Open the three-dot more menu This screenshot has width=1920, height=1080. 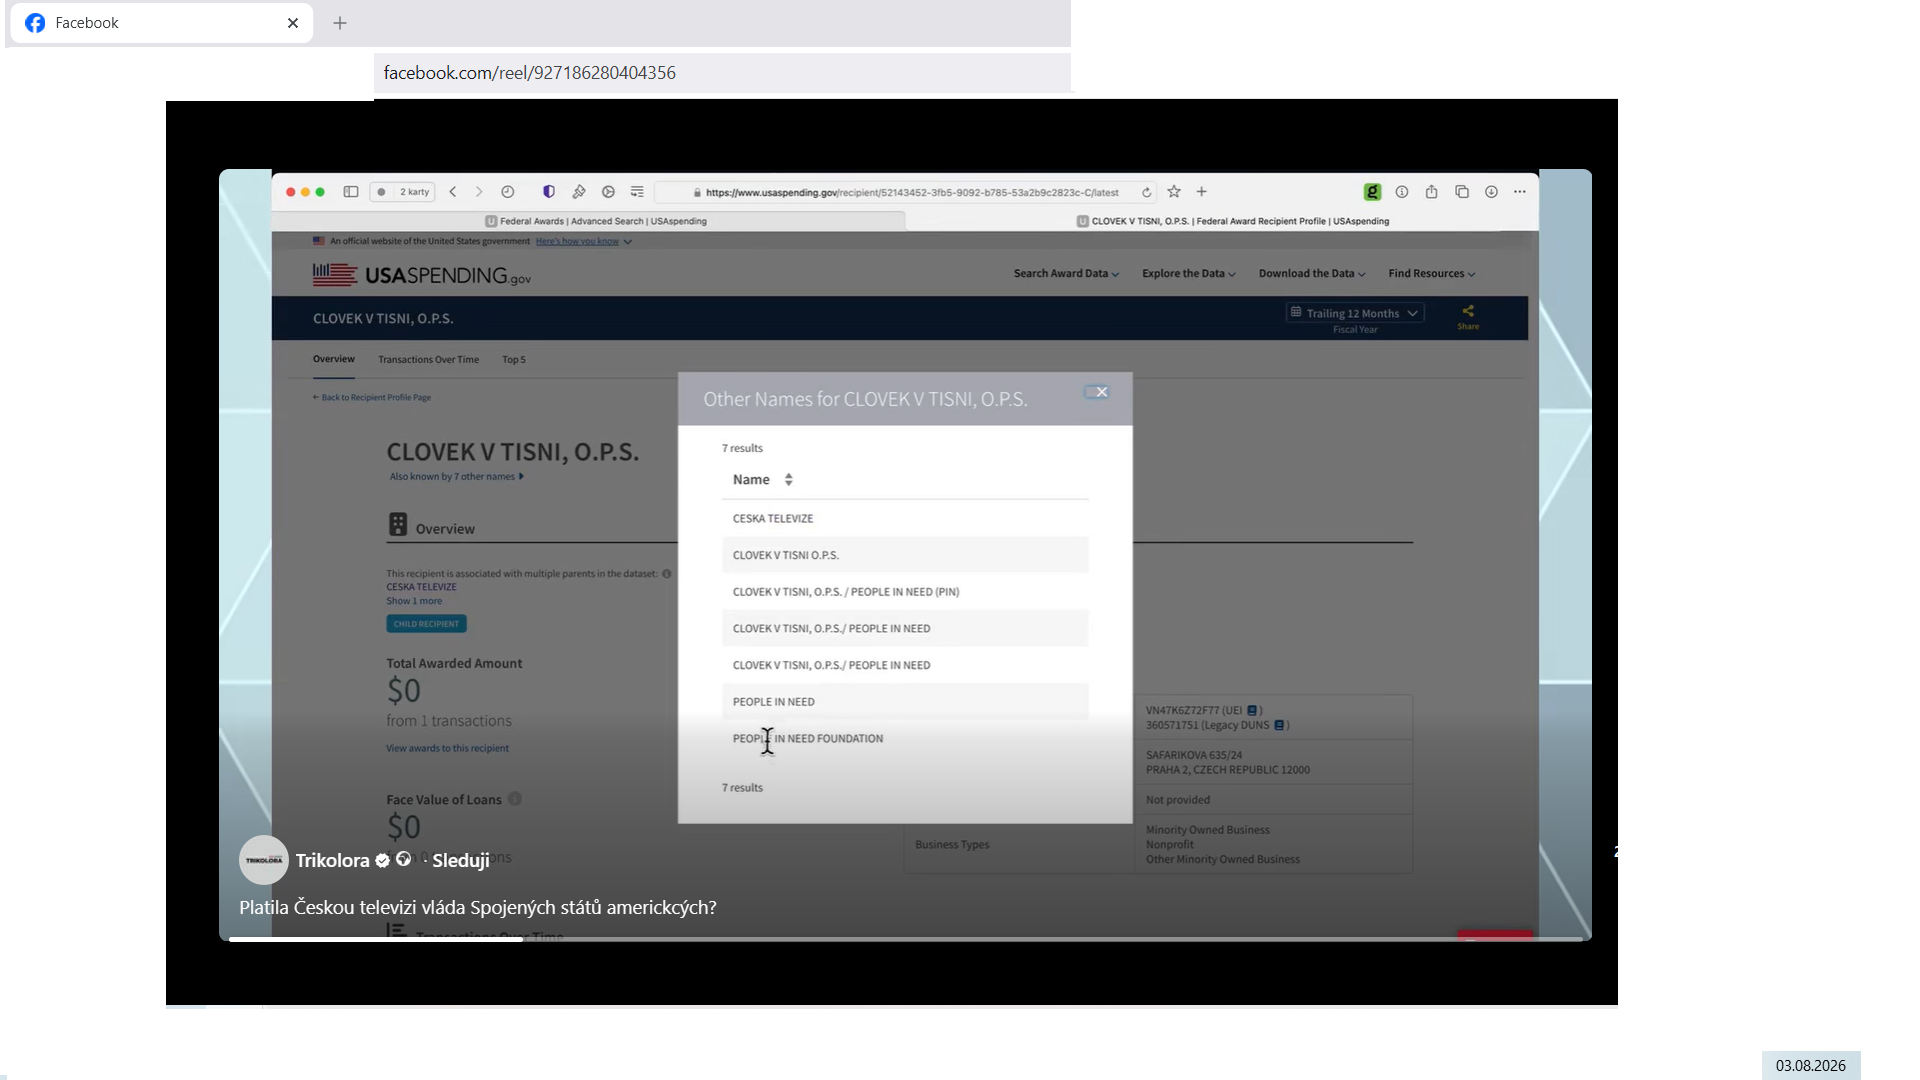[x=1520, y=192]
